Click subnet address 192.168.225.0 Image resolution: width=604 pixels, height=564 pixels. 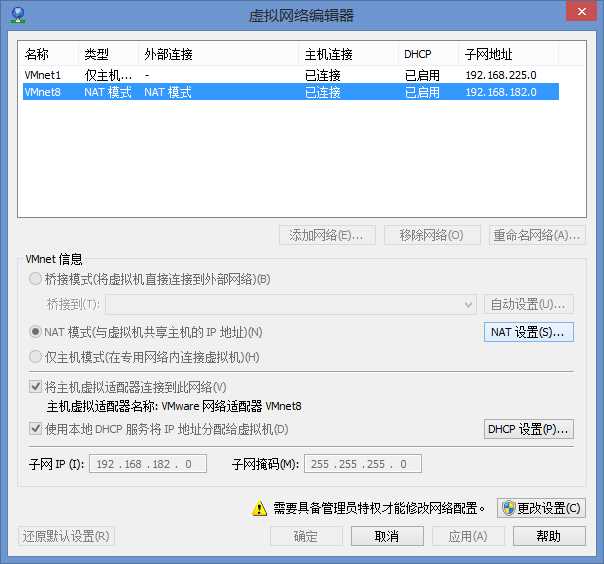click(501, 75)
